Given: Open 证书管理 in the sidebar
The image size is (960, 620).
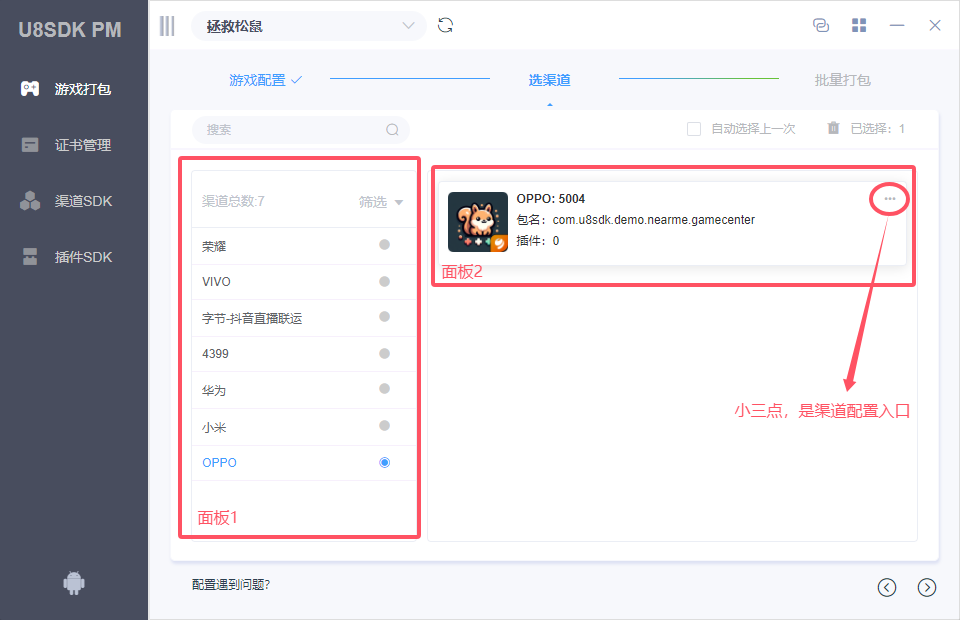Looking at the screenshot, I should [x=73, y=145].
